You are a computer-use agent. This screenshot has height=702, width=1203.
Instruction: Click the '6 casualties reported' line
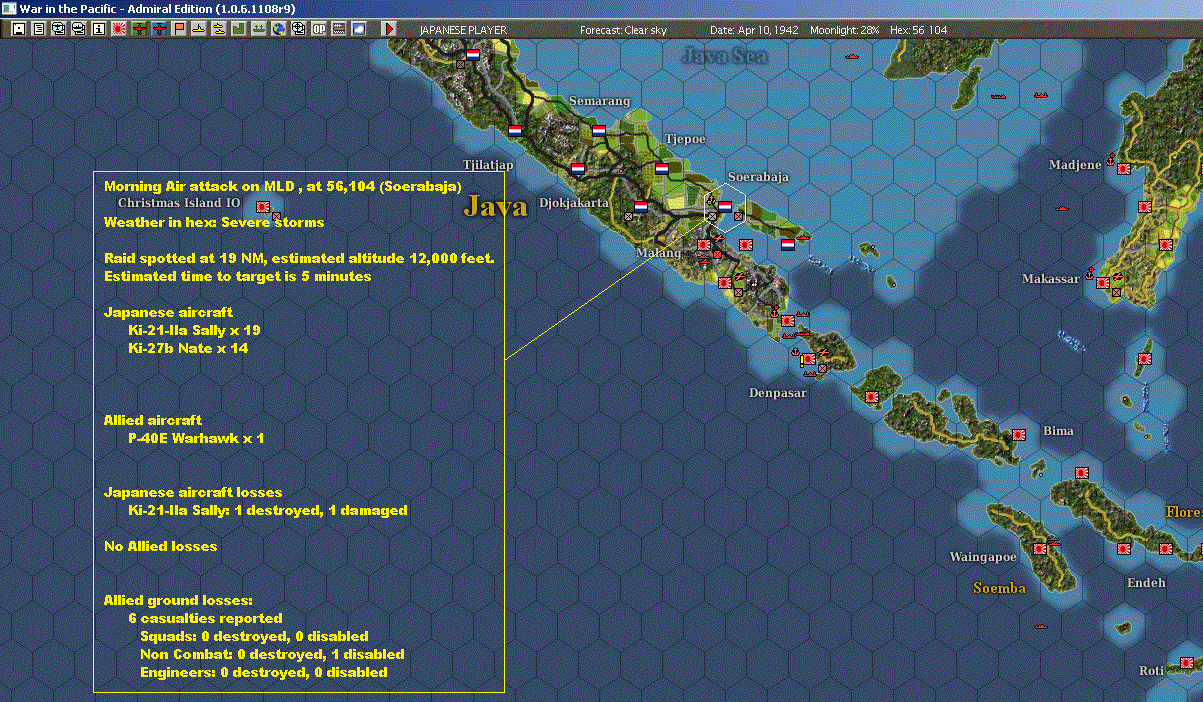[x=206, y=618]
